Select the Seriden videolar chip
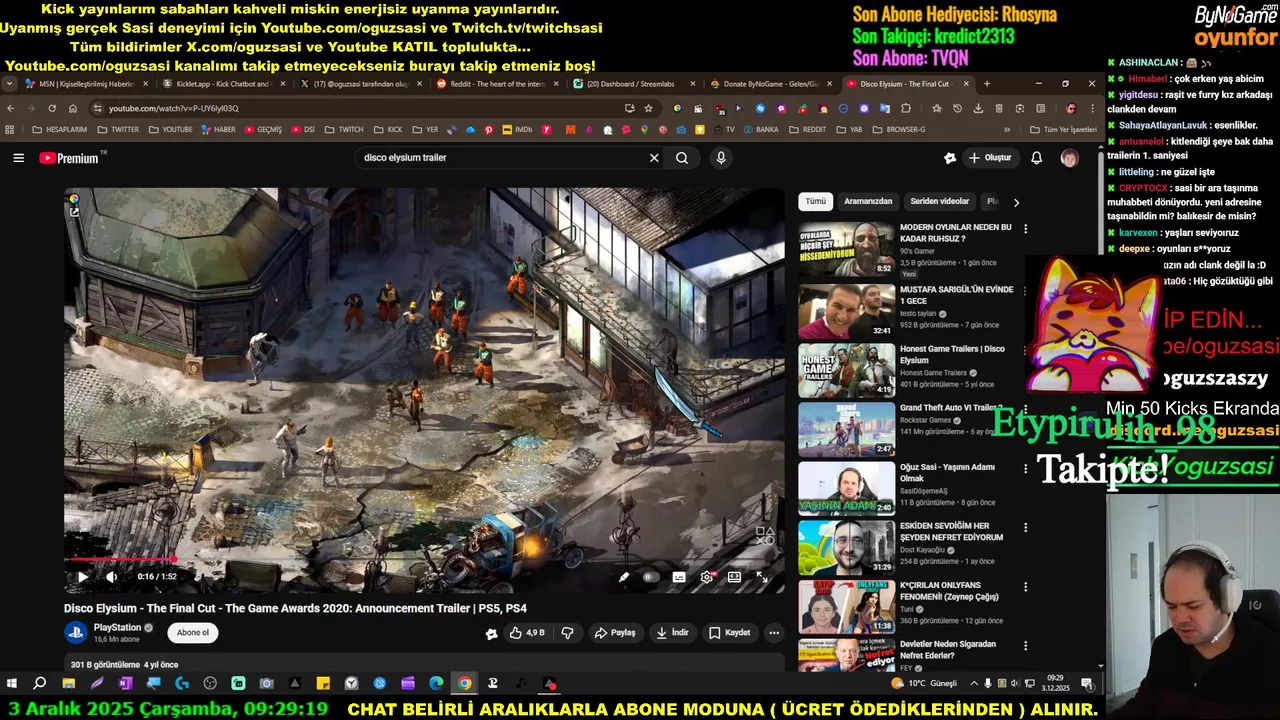The width and height of the screenshot is (1280, 720). 939,201
